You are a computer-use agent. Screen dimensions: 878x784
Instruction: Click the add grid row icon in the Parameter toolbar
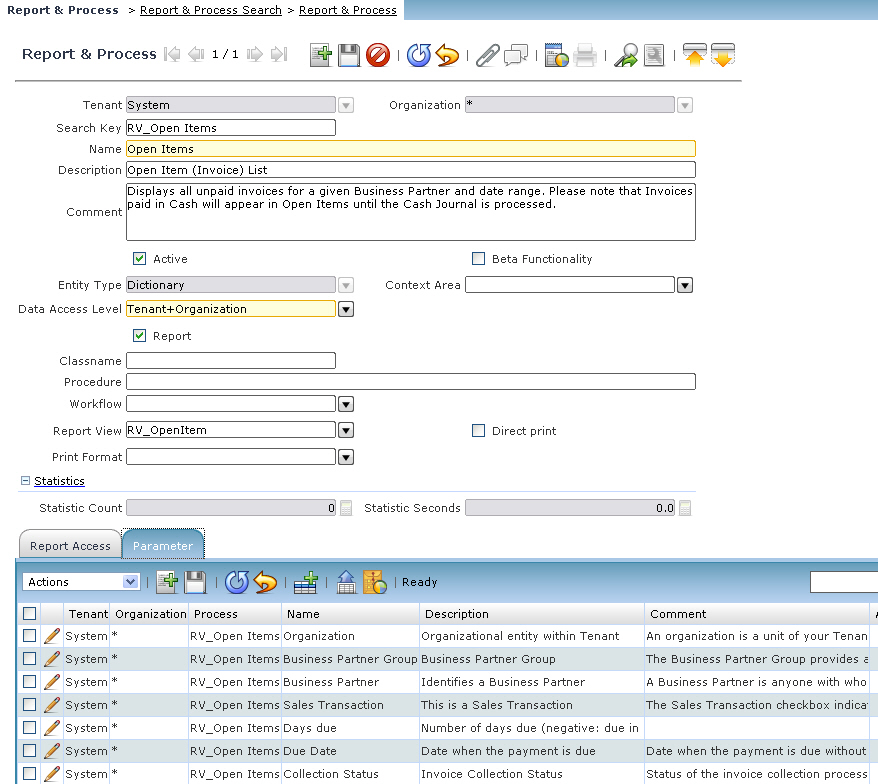305,582
